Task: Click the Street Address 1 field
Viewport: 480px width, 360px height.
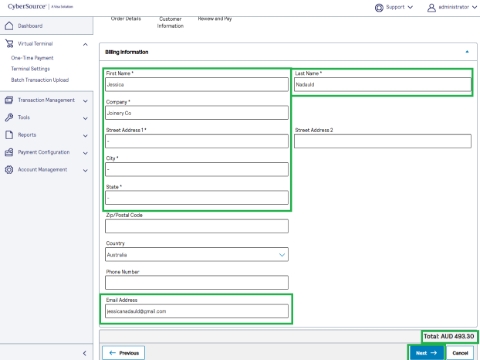Action: point(197,141)
